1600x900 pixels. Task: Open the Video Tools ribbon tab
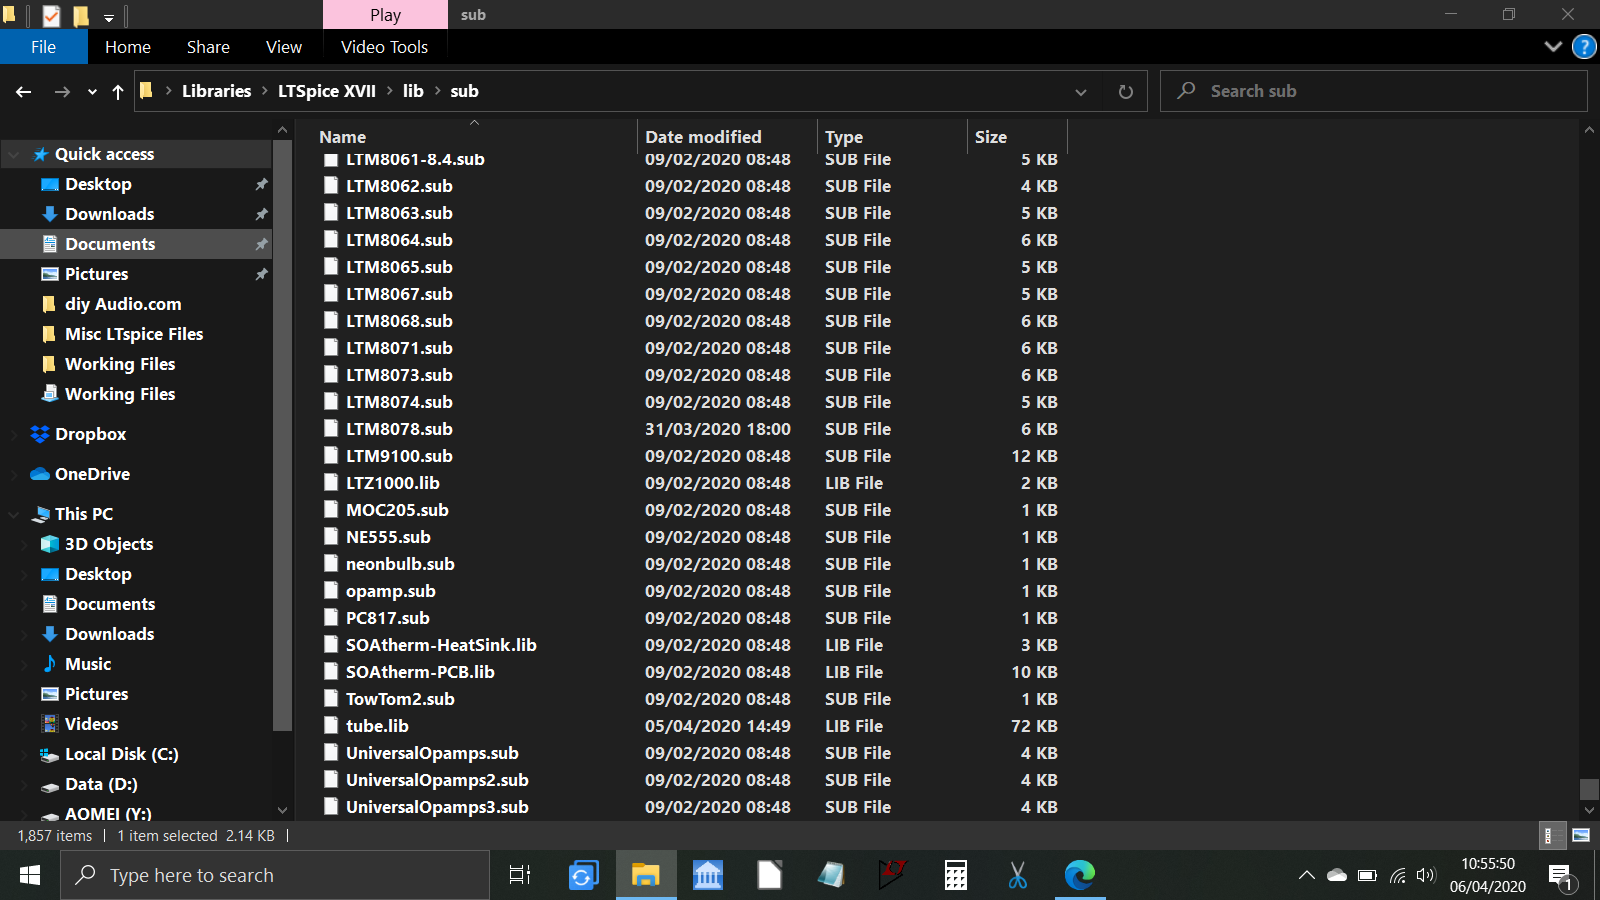point(384,47)
